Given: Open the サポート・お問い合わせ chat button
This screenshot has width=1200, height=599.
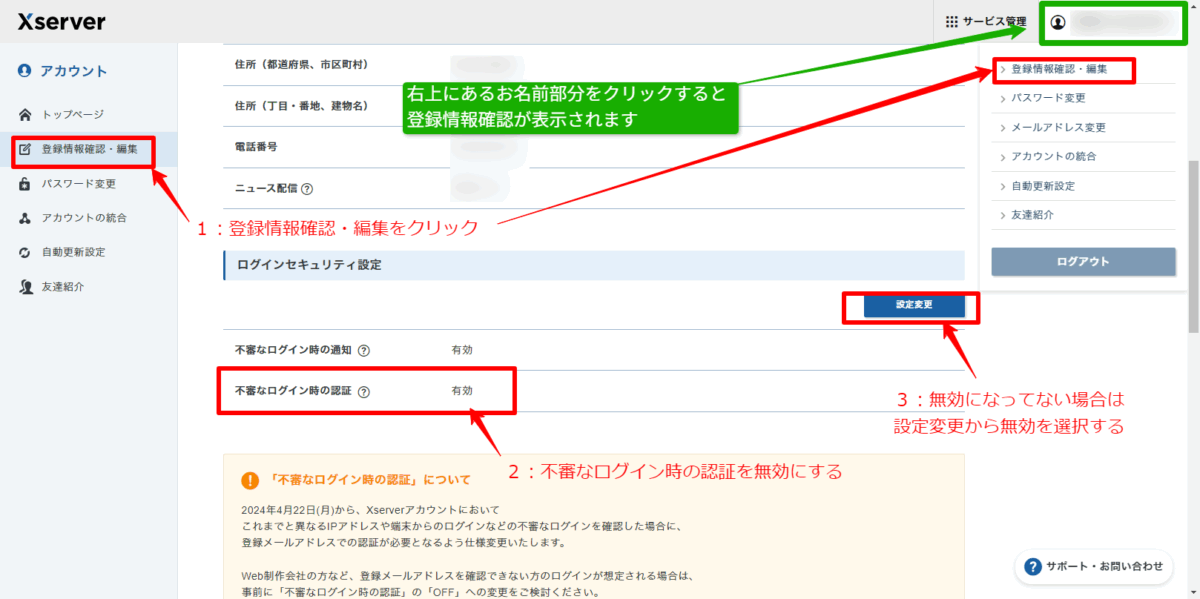Looking at the screenshot, I should (x=1092, y=567).
